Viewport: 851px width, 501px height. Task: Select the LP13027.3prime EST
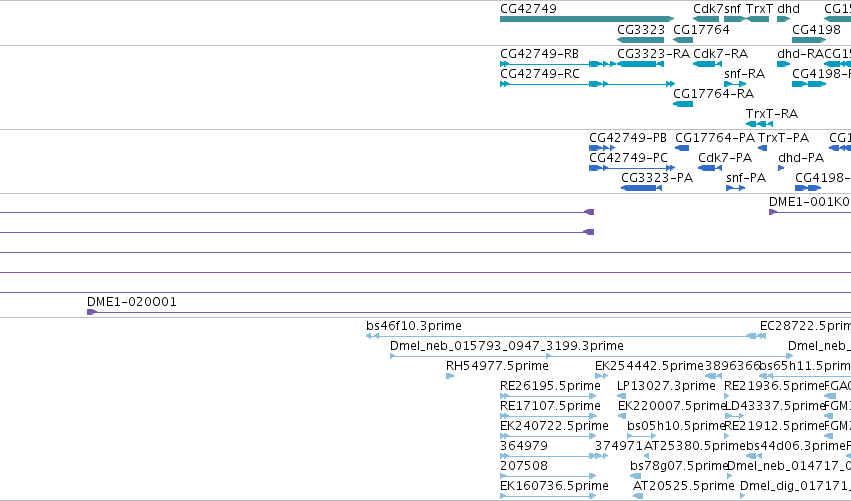[x=621, y=396]
